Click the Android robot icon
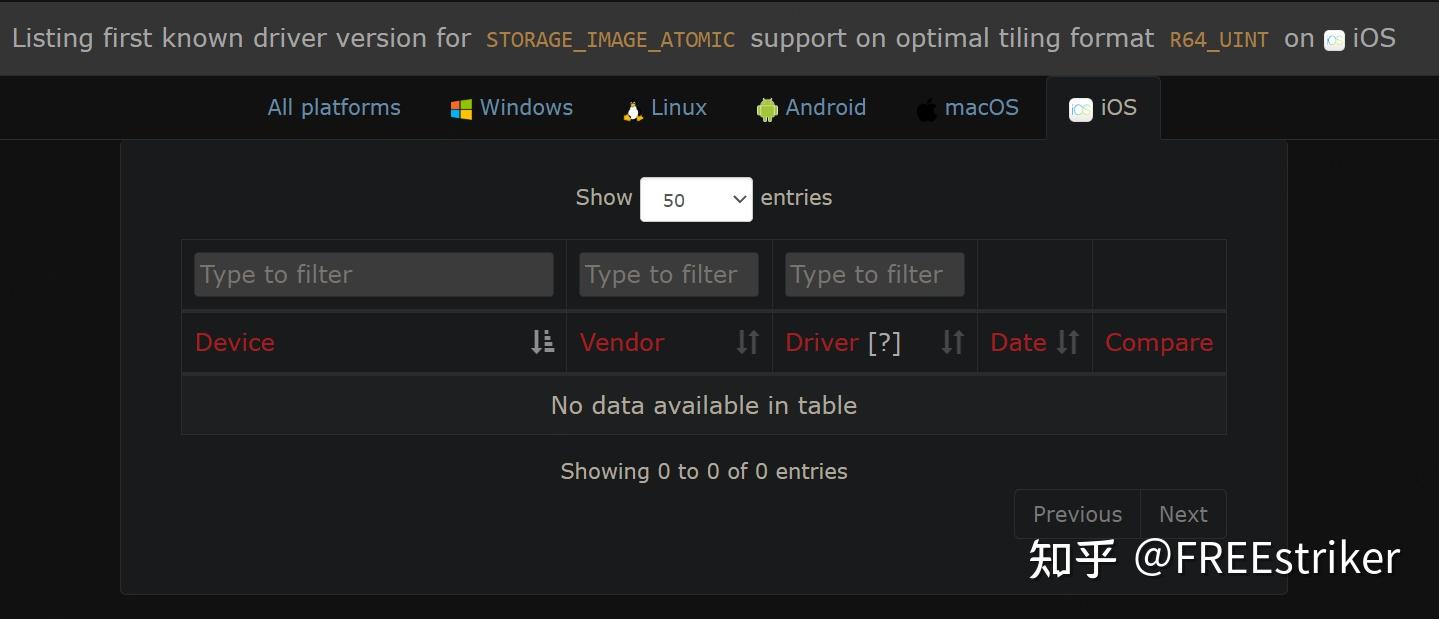1439x619 pixels. pos(767,109)
